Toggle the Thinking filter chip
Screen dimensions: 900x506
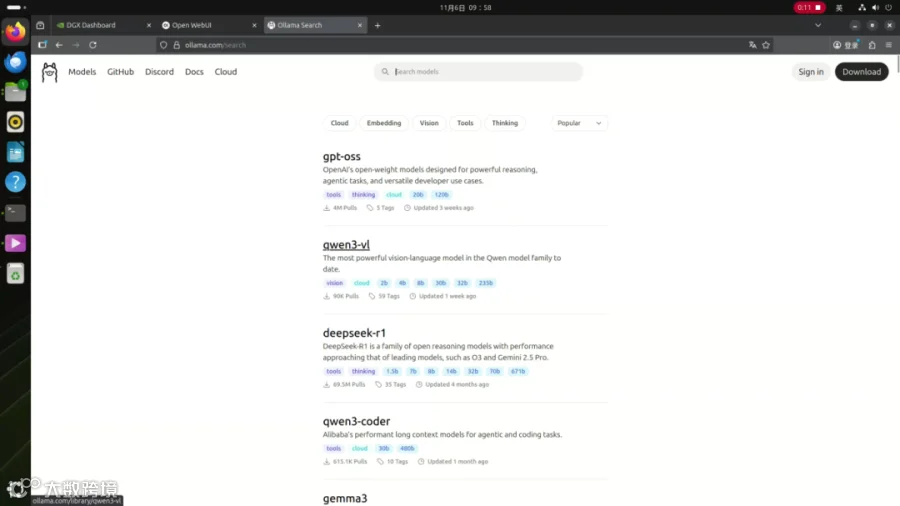click(x=505, y=123)
